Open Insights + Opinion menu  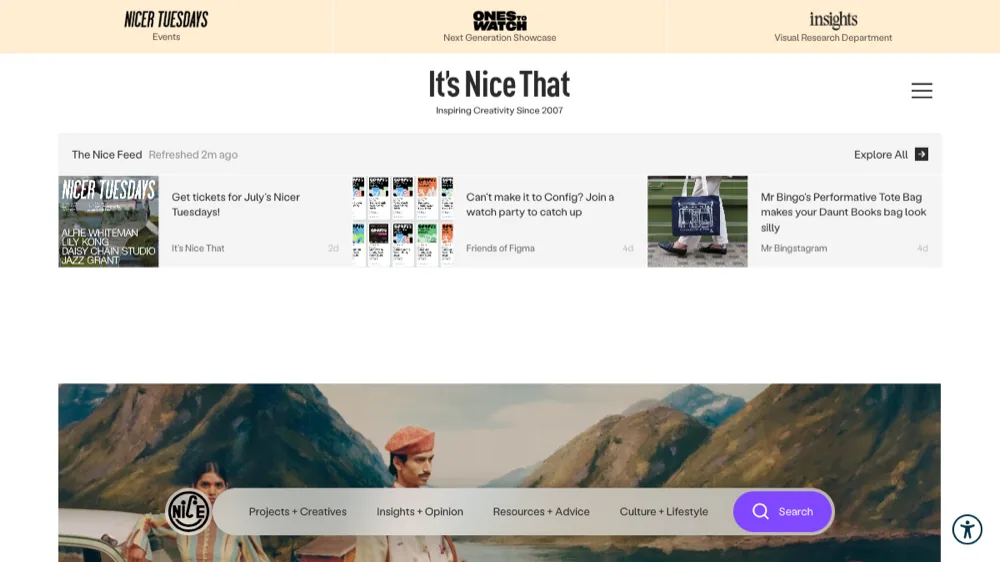[420, 512]
